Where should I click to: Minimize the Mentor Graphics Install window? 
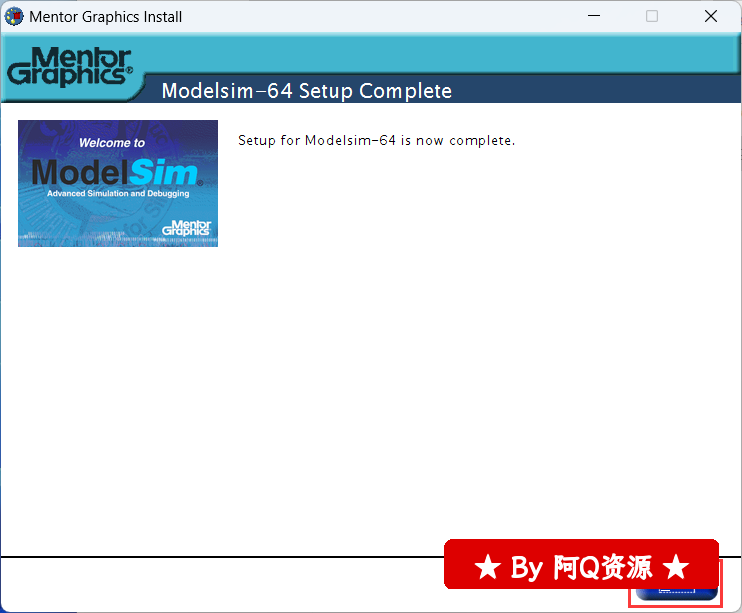point(594,16)
